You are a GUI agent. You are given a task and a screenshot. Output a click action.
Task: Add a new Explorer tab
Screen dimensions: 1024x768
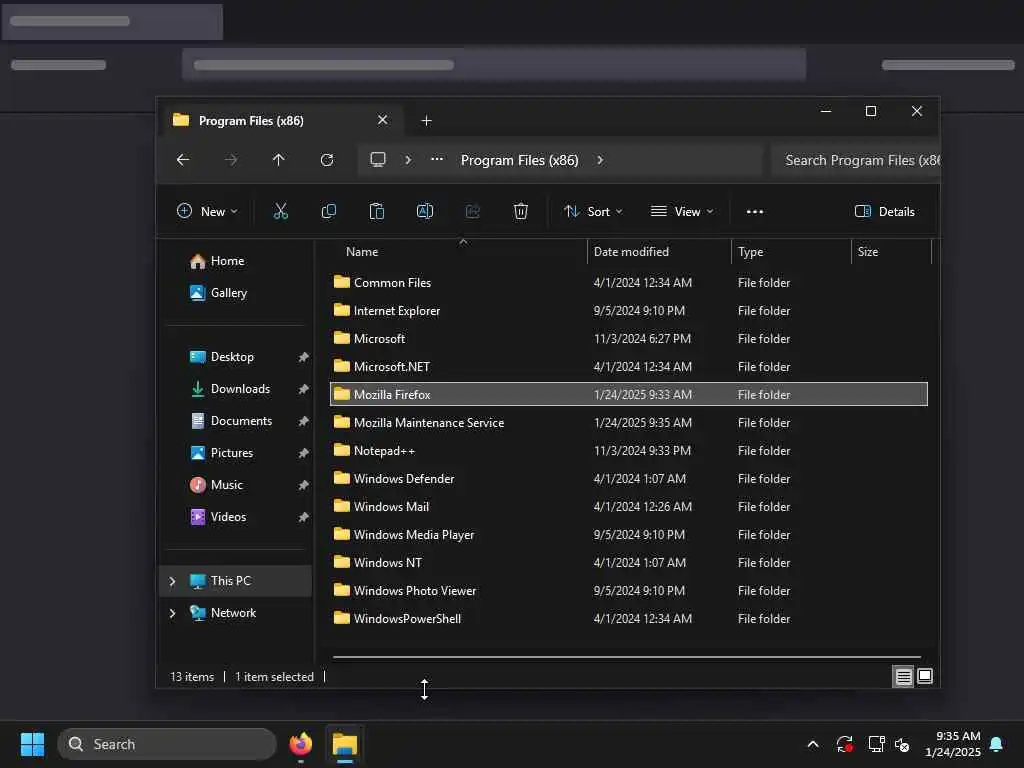426,121
